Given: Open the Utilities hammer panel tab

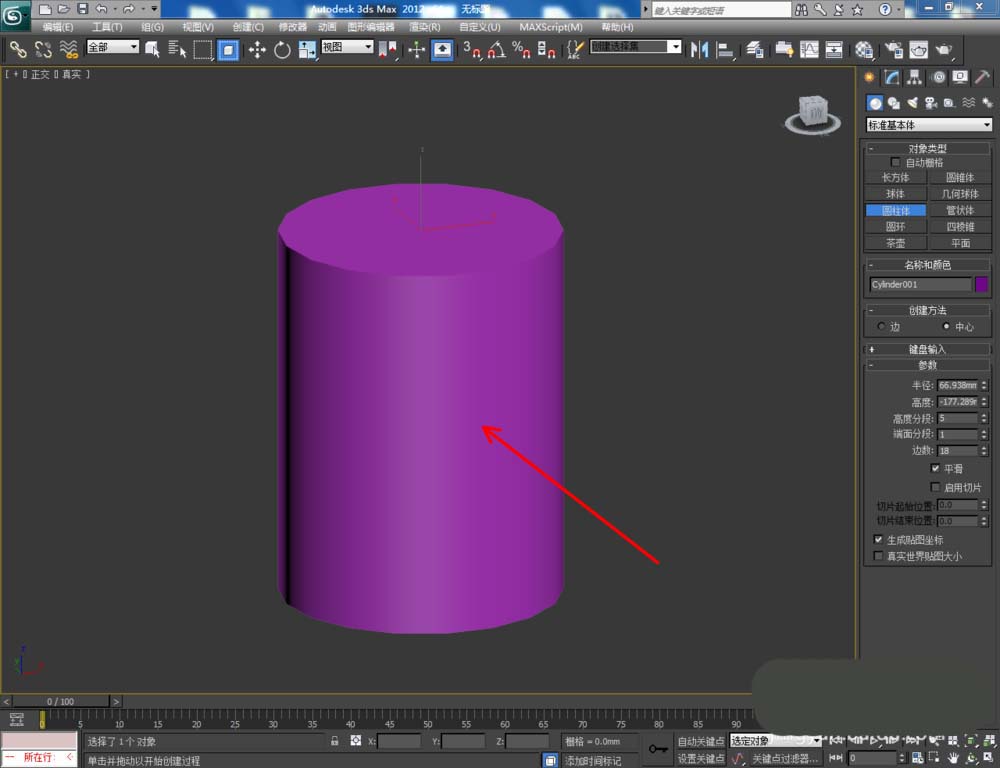Looking at the screenshot, I should (984, 77).
